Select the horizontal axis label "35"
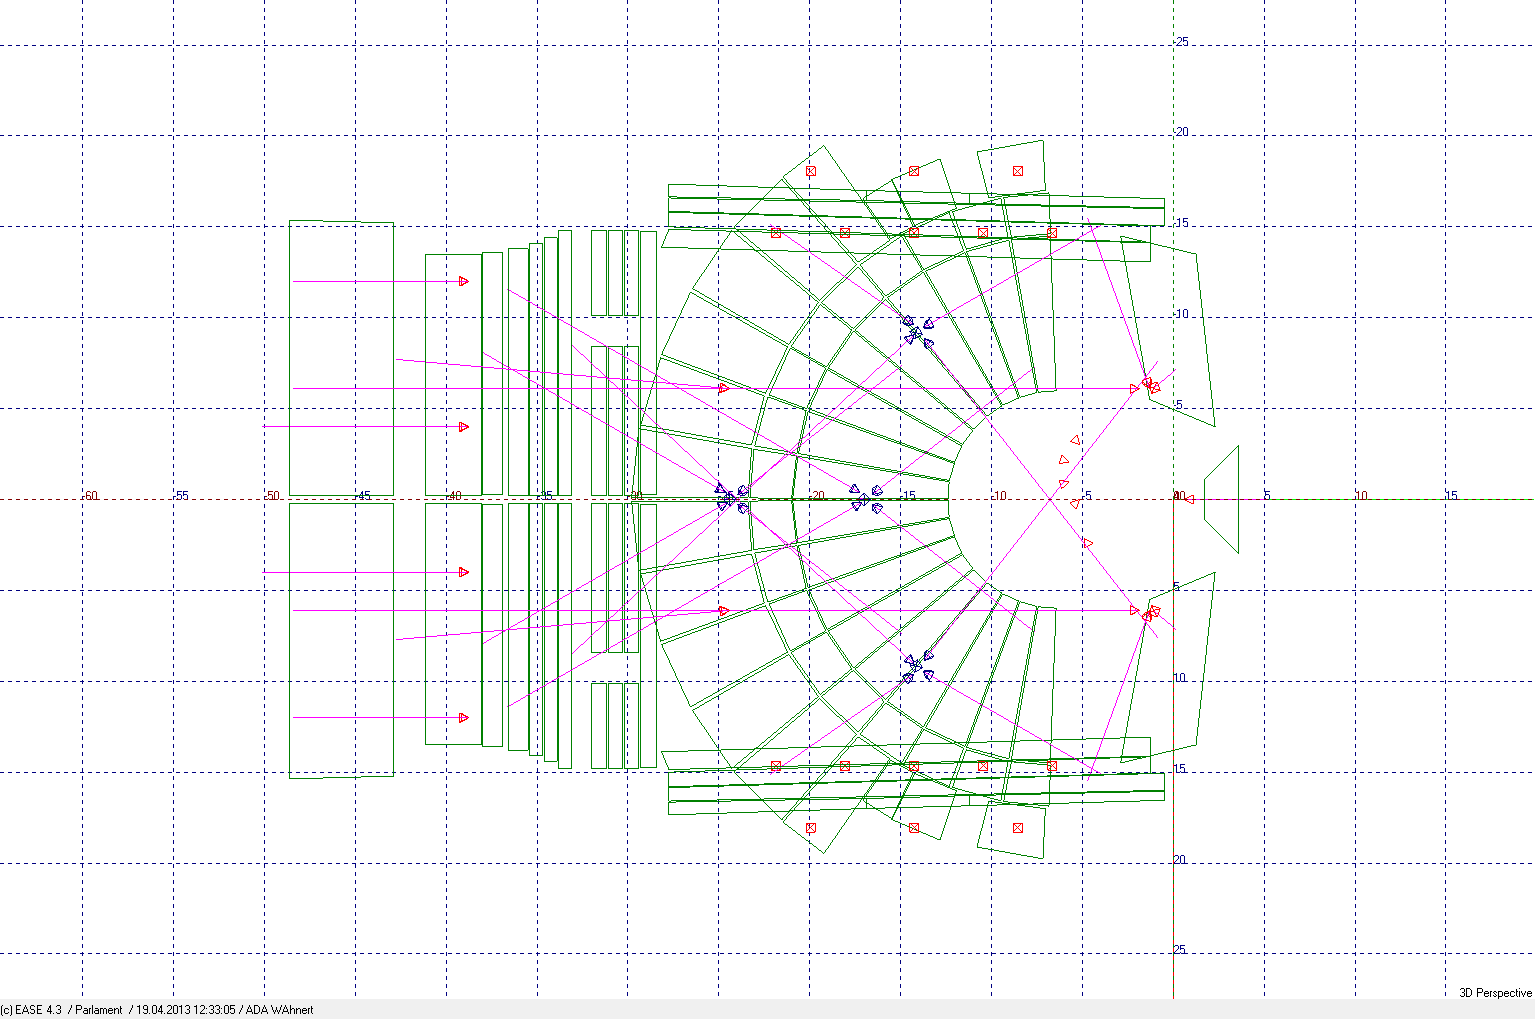The image size is (1535, 1019). (546, 496)
